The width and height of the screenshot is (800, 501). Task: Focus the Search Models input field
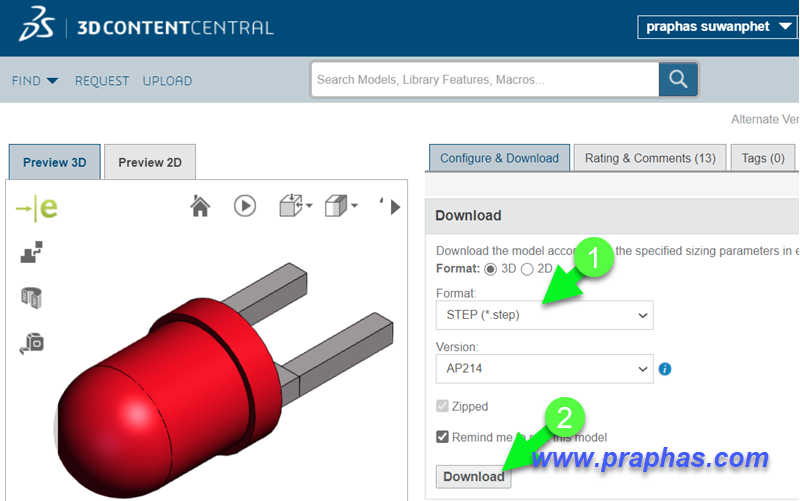pyautogui.click(x=485, y=80)
